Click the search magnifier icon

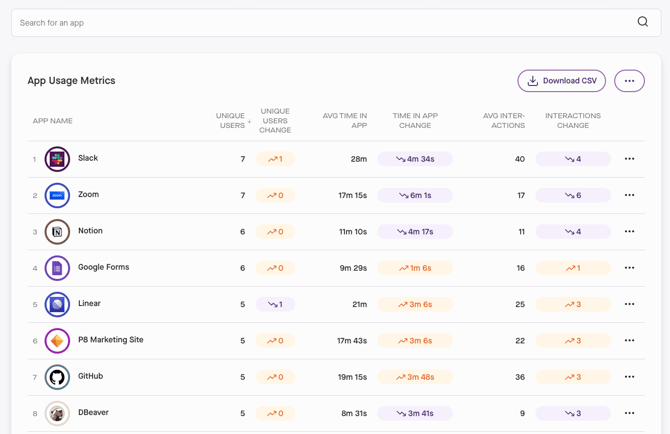click(642, 22)
